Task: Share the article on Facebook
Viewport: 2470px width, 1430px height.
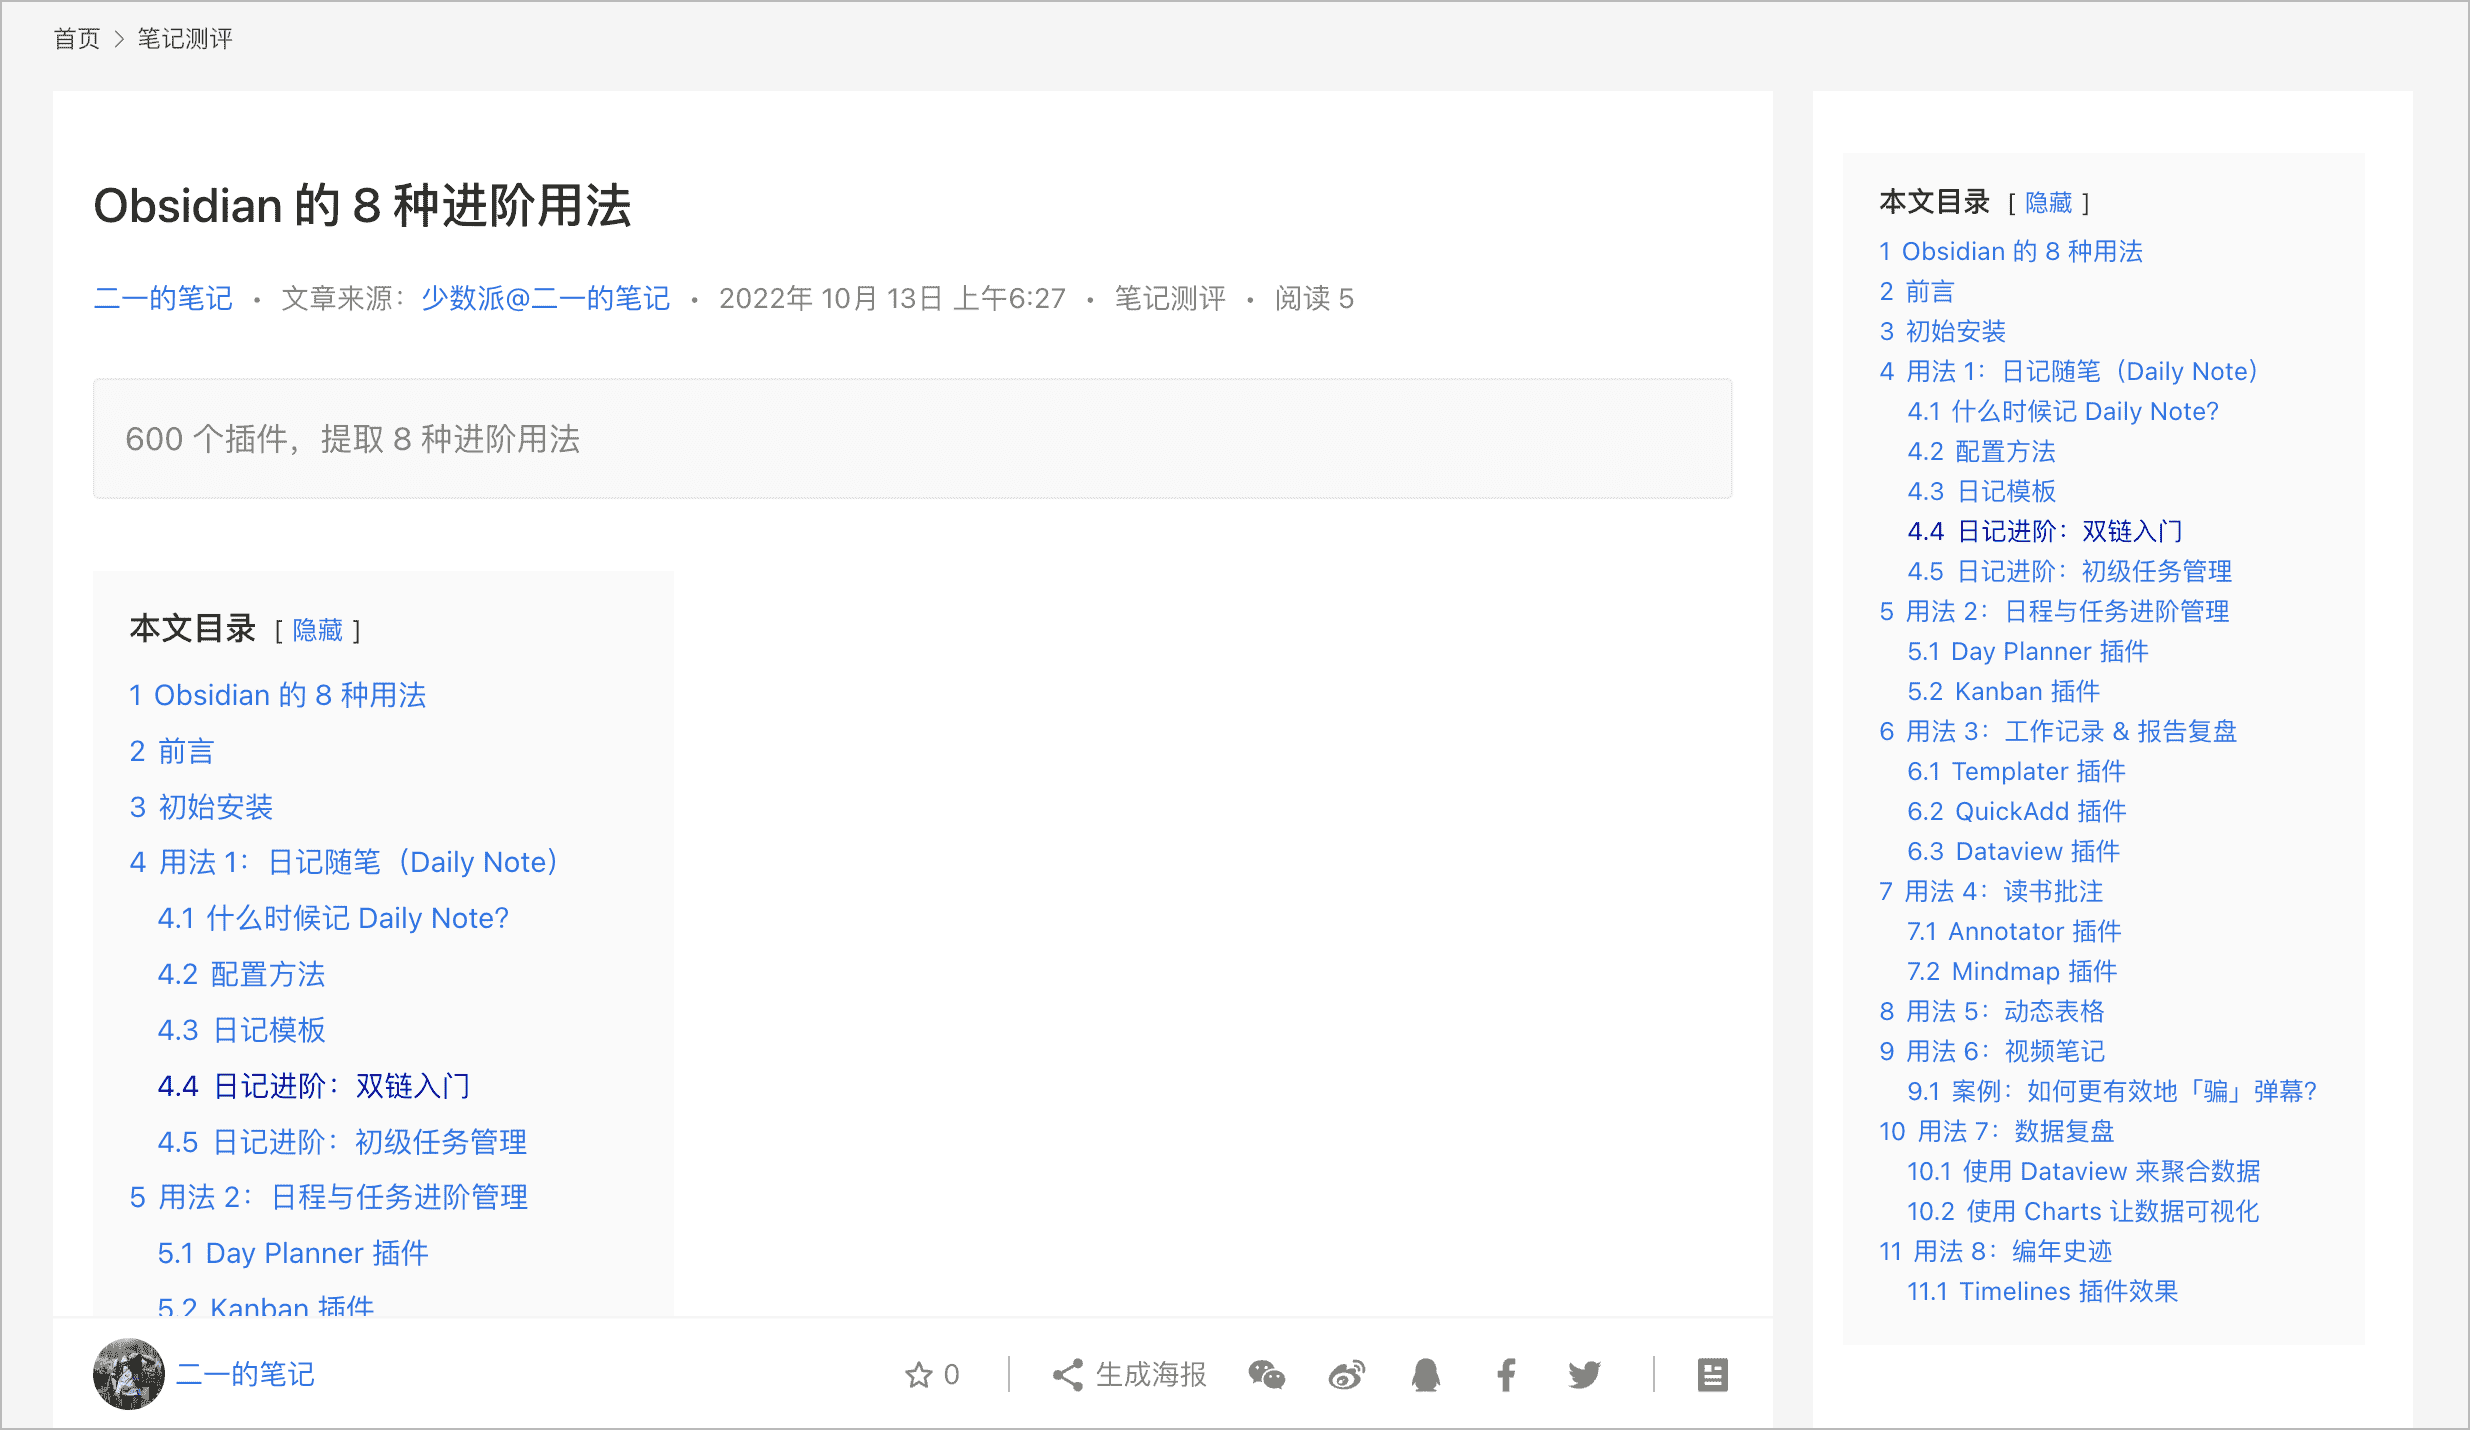Action: pos(1506,1375)
